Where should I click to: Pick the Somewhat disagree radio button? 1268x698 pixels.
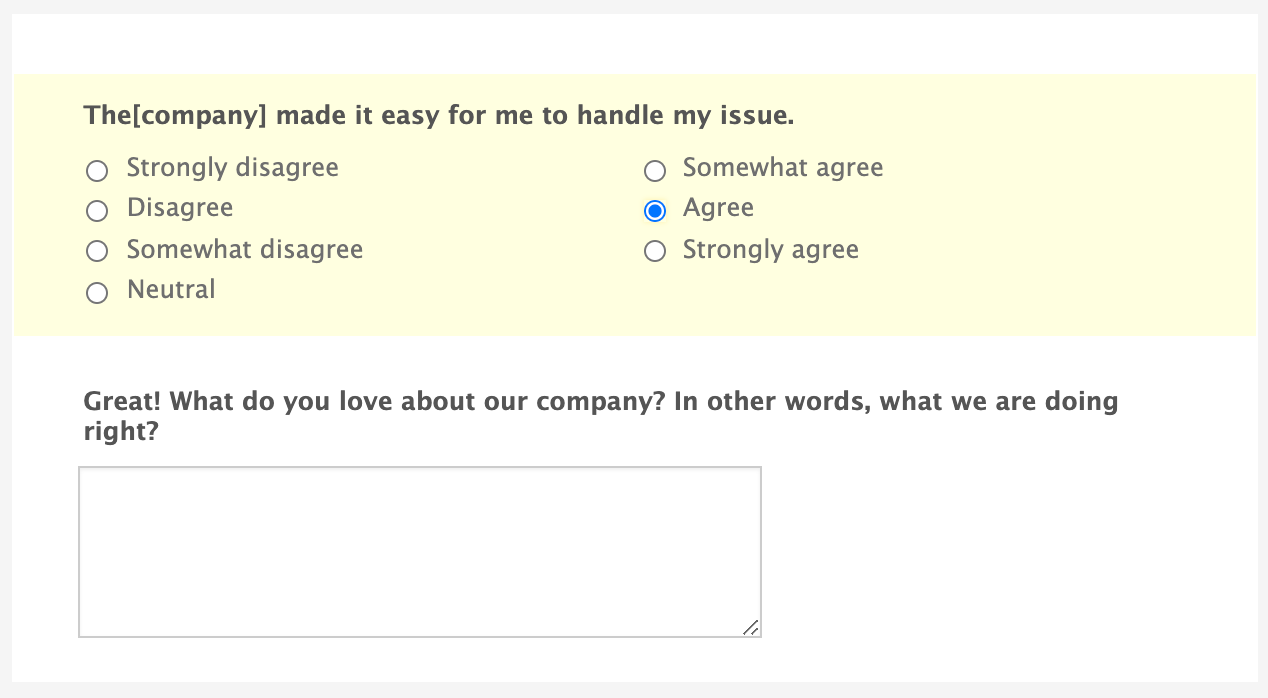pos(97,251)
